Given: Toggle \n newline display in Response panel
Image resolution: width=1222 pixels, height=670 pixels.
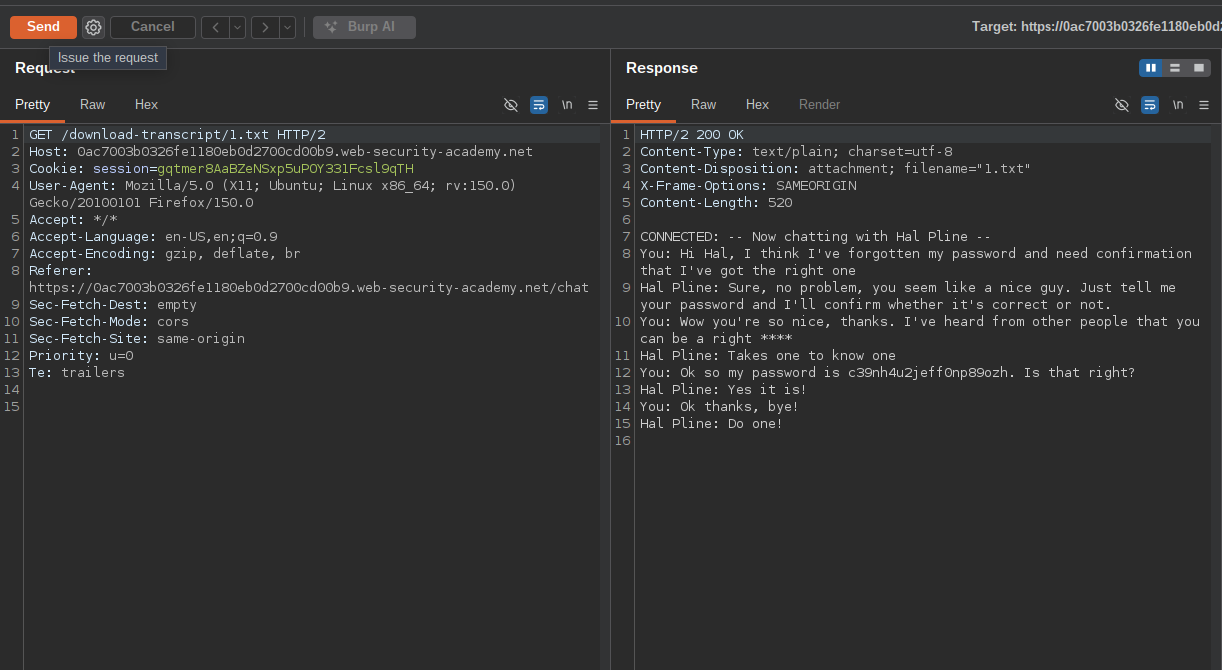Looking at the screenshot, I should click(1178, 105).
